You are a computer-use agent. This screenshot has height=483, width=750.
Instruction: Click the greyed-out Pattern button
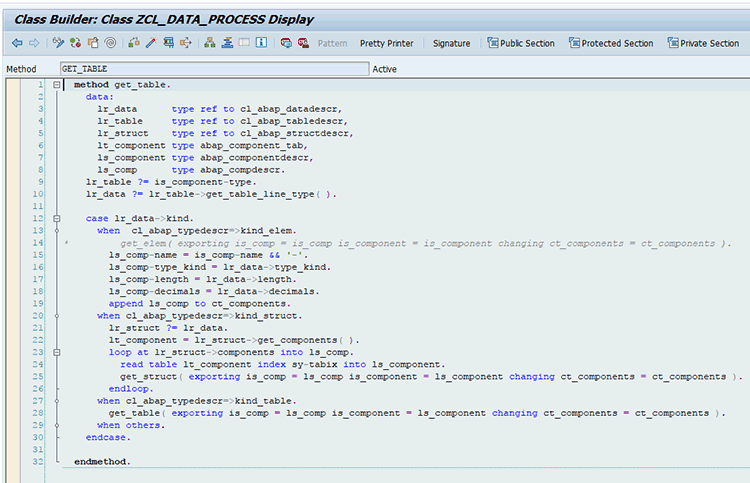(x=332, y=44)
